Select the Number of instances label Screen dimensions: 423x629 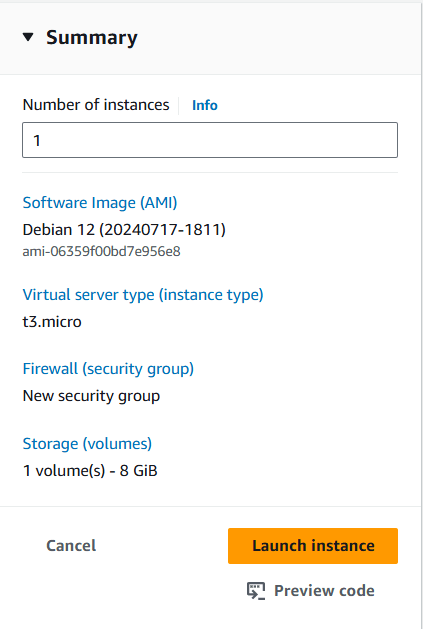pos(96,105)
